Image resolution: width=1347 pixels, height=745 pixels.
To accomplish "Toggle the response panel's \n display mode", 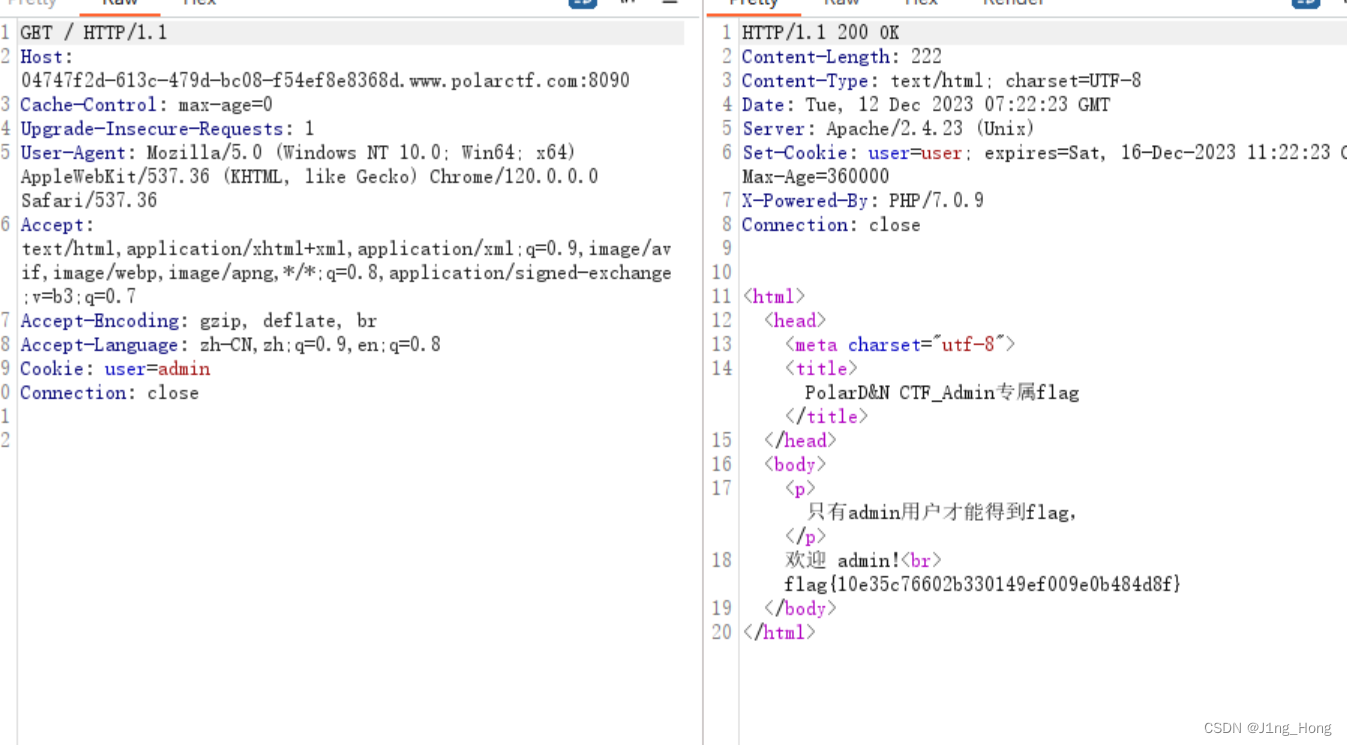I will [1342, 3].
